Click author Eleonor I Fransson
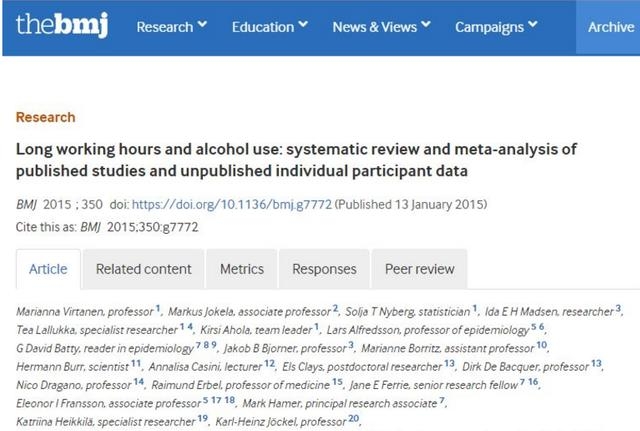 click(60, 403)
